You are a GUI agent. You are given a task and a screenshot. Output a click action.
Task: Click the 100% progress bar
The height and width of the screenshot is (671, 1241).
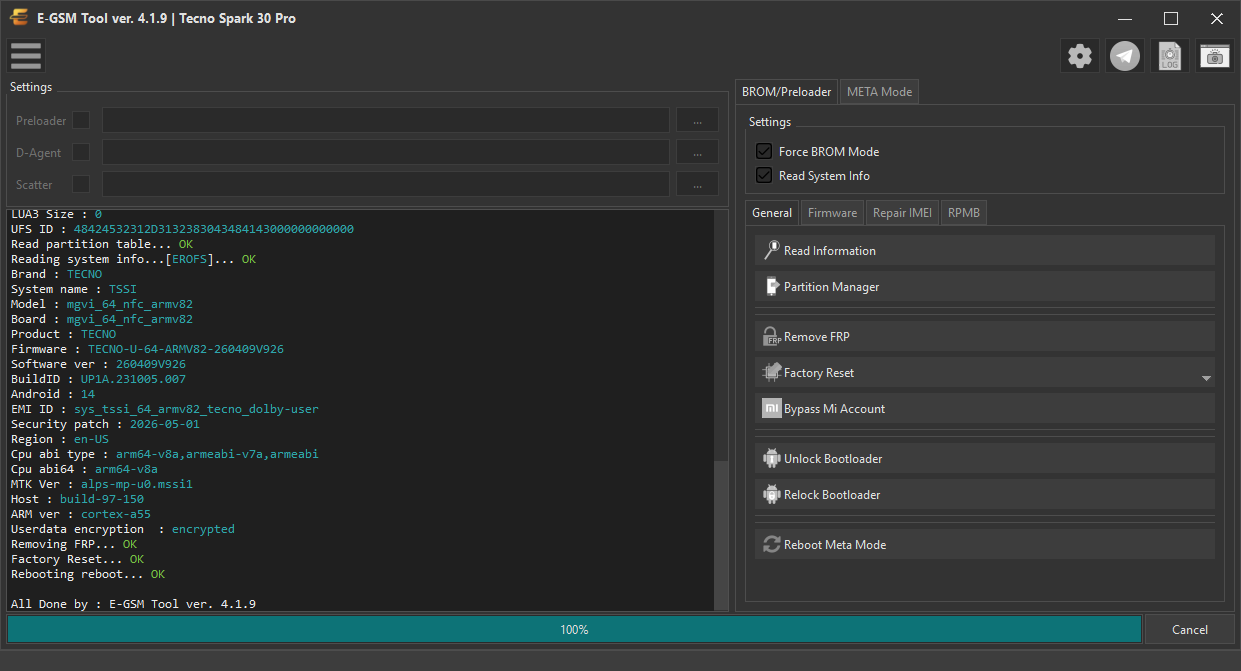[574, 629]
